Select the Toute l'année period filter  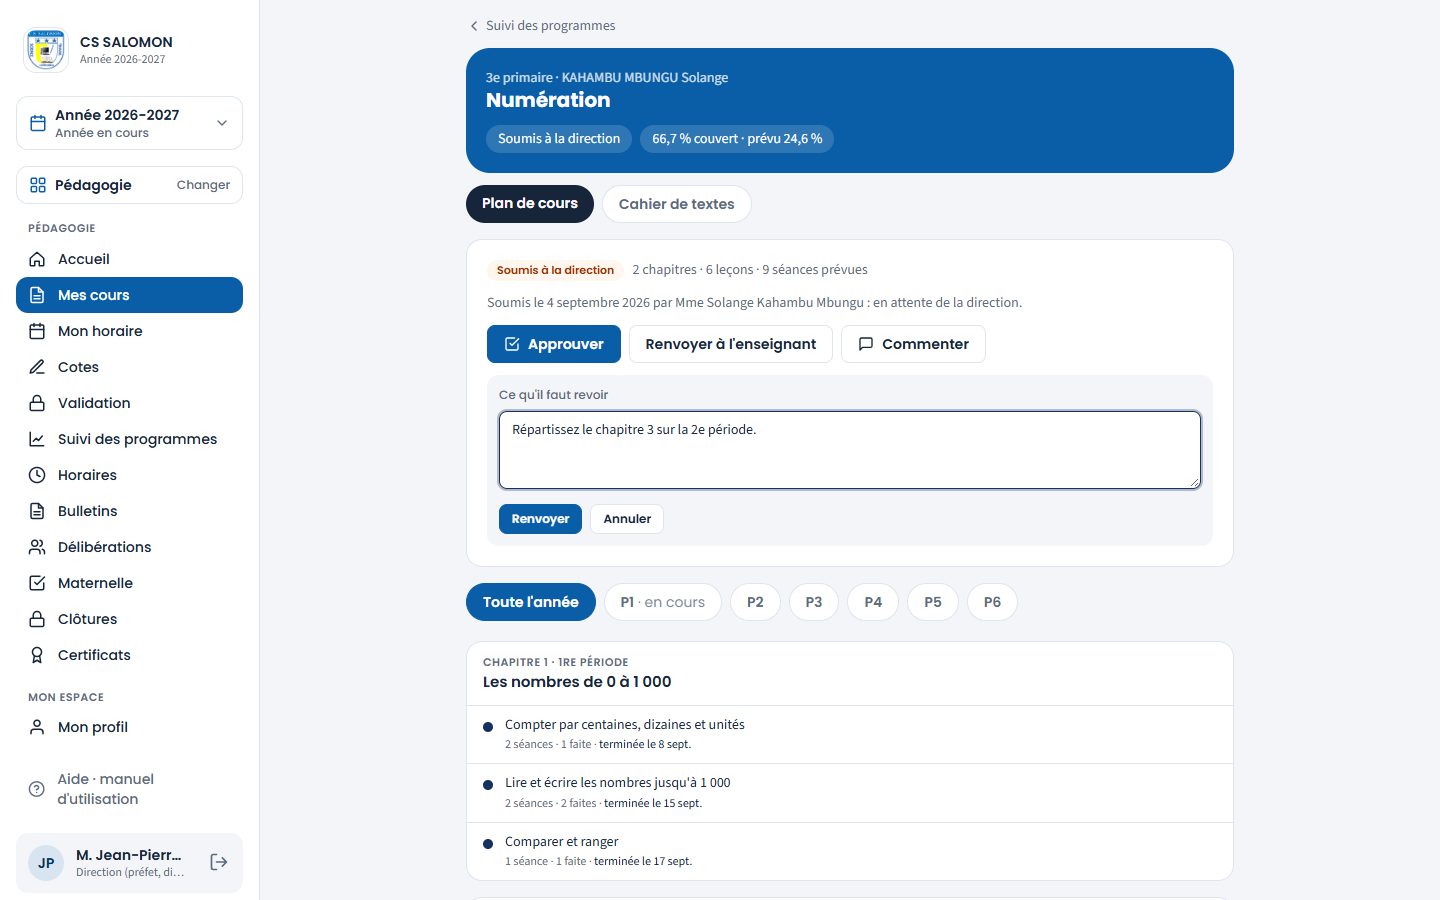pyautogui.click(x=531, y=602)
